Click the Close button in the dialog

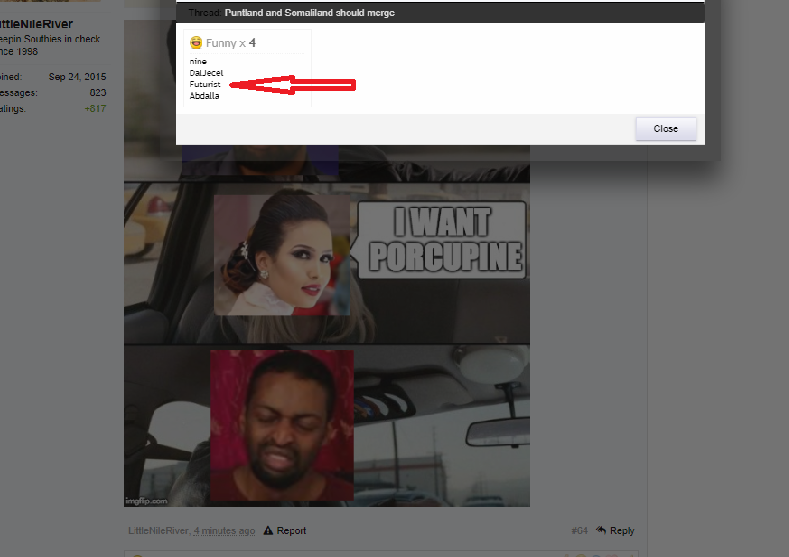click(x=665, y=129)
